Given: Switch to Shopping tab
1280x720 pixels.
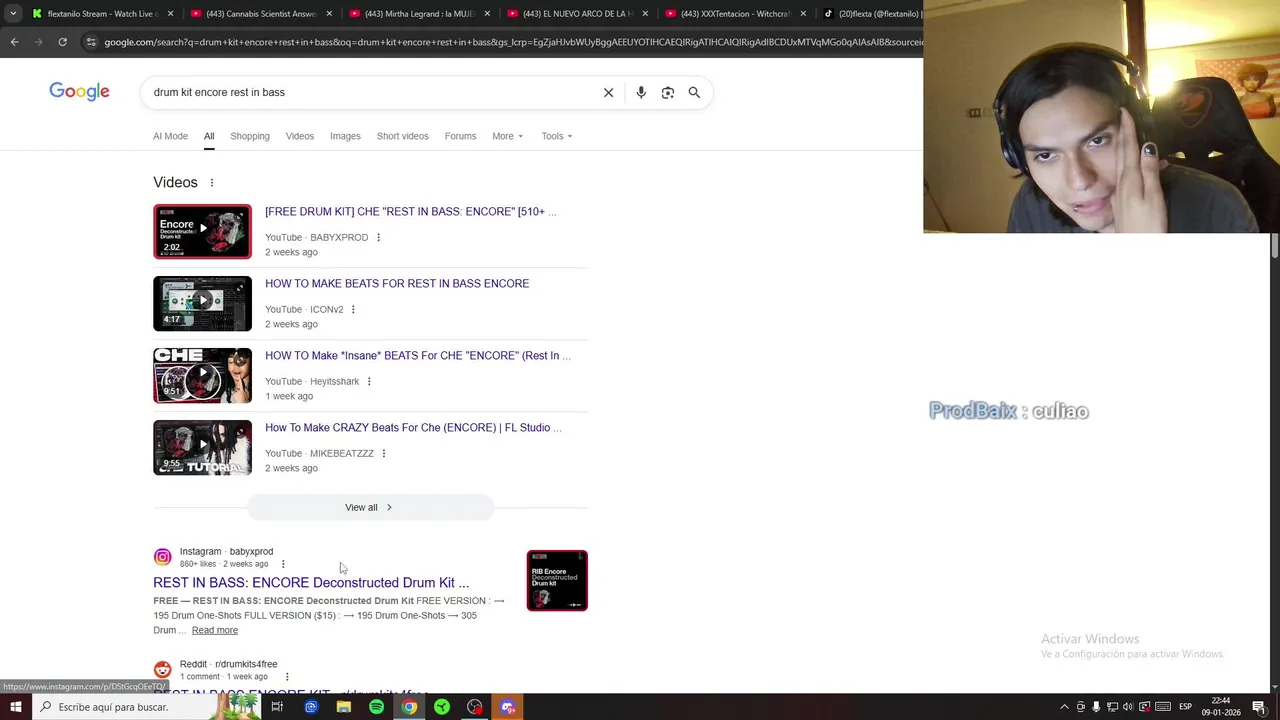Looking at the screenshot, I should point(250,136).
